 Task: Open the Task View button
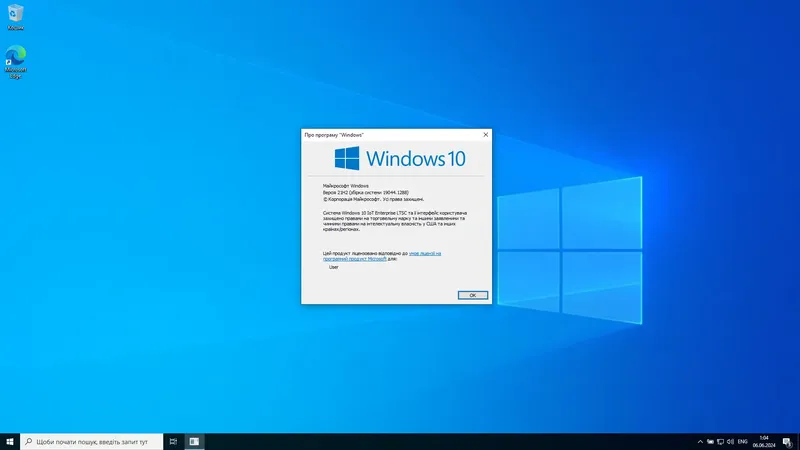click(173, 441)
